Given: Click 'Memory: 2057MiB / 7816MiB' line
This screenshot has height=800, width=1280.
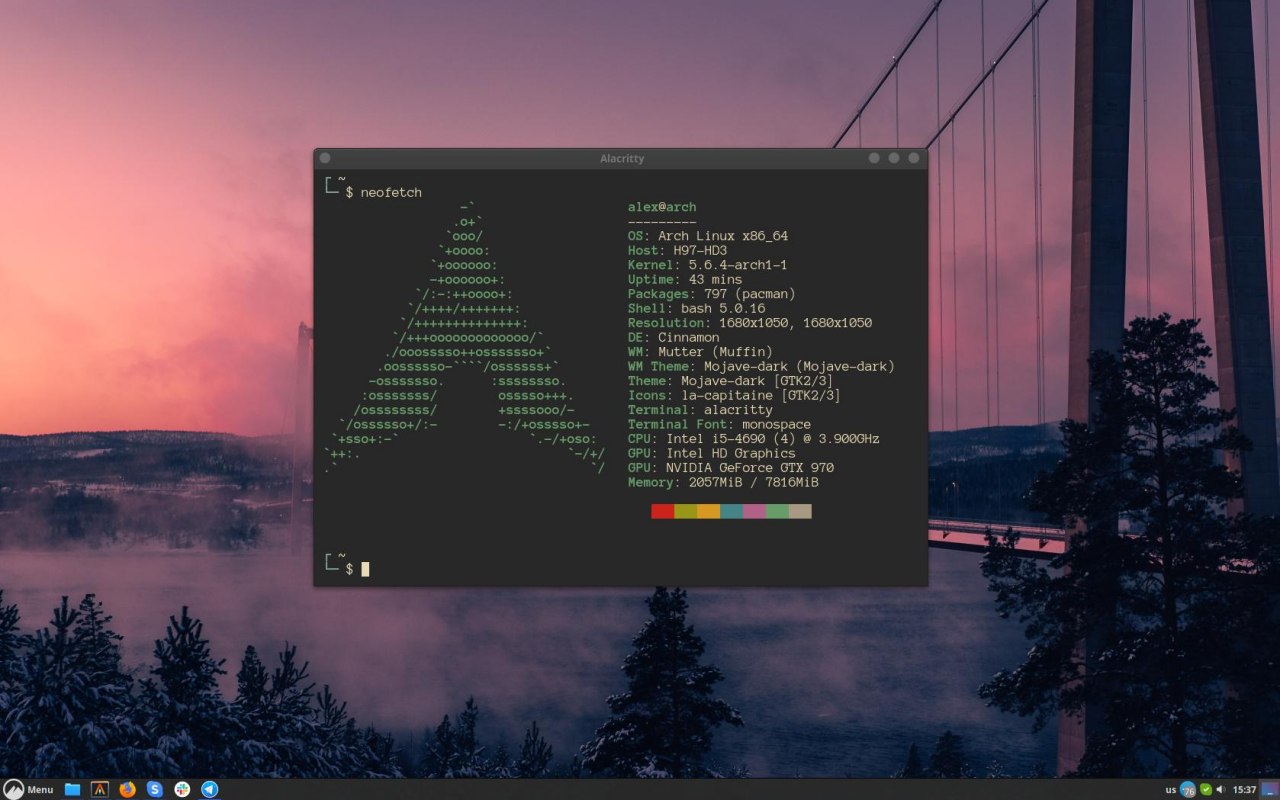Looking at the screenshot, I should [x=723, y=483].
